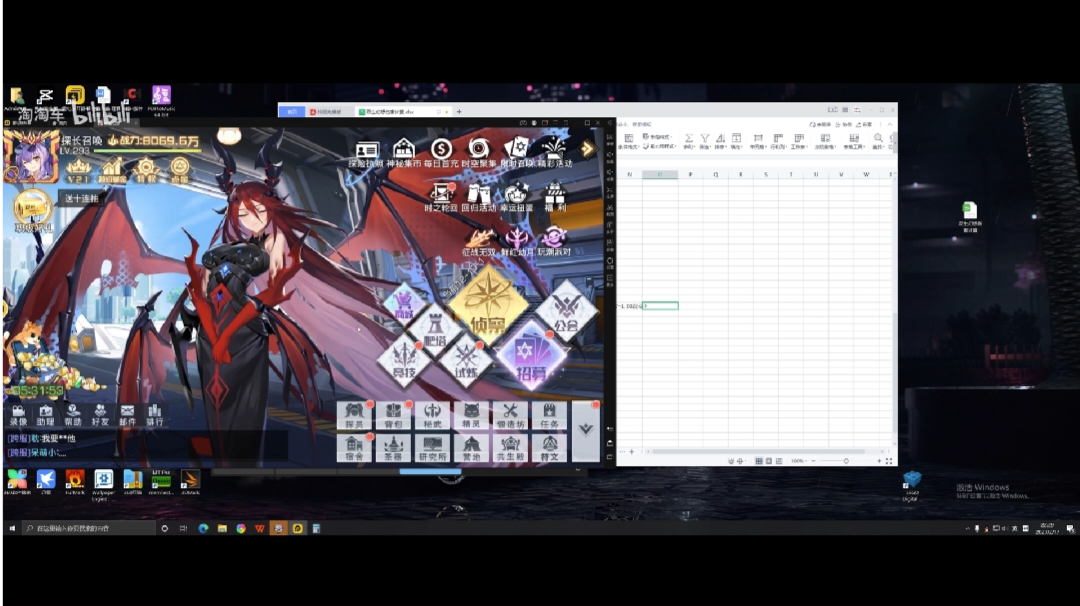Open the 特权 privilege badge
Screen dimensions: 1080x606
click(x=145, y=169)
